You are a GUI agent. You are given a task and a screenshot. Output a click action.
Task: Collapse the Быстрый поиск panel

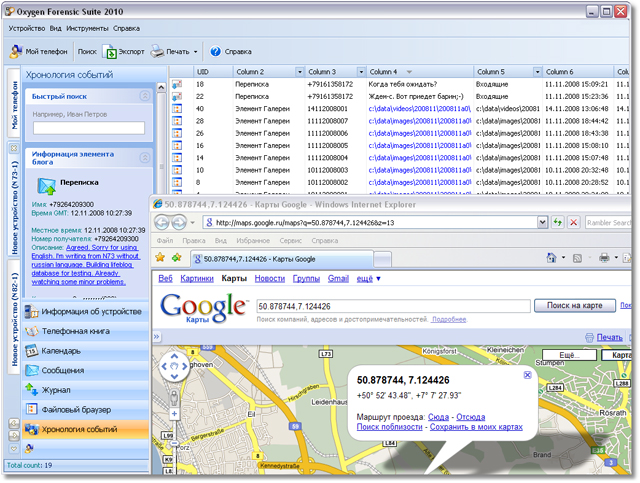pos(144,96)
